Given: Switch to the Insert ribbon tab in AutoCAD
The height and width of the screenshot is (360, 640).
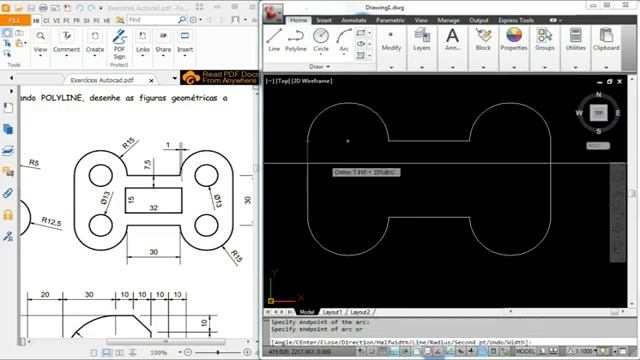Looking at the screenshot, I should coord(324,20).
